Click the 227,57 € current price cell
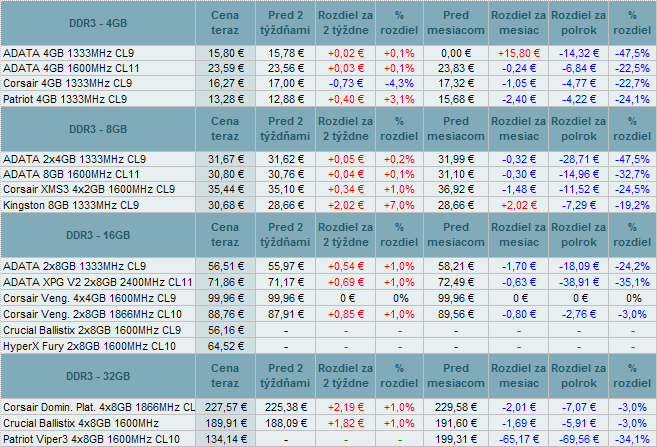The height and width of the screenshot is (447, 657). pos(225,407)
